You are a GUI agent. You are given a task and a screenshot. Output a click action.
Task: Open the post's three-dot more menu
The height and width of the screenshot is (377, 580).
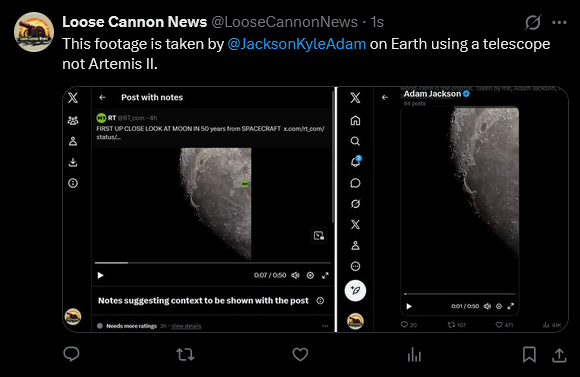(x=559, y=23)
